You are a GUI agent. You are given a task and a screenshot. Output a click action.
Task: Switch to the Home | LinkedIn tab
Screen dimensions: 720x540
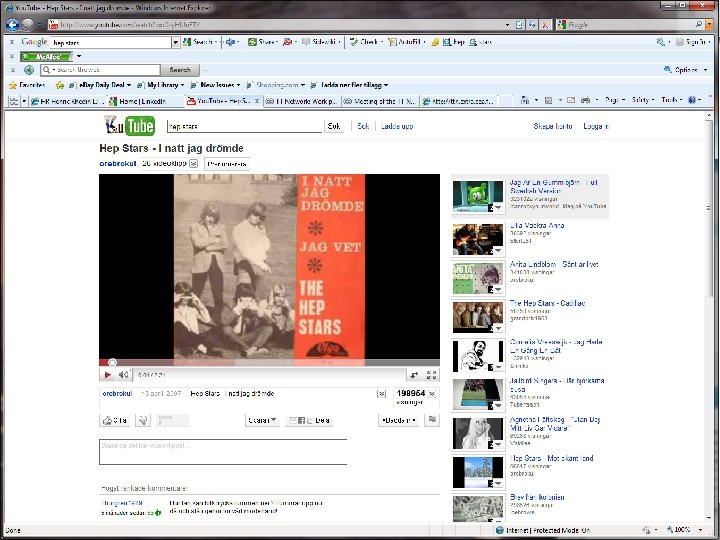tap(137, 101)
